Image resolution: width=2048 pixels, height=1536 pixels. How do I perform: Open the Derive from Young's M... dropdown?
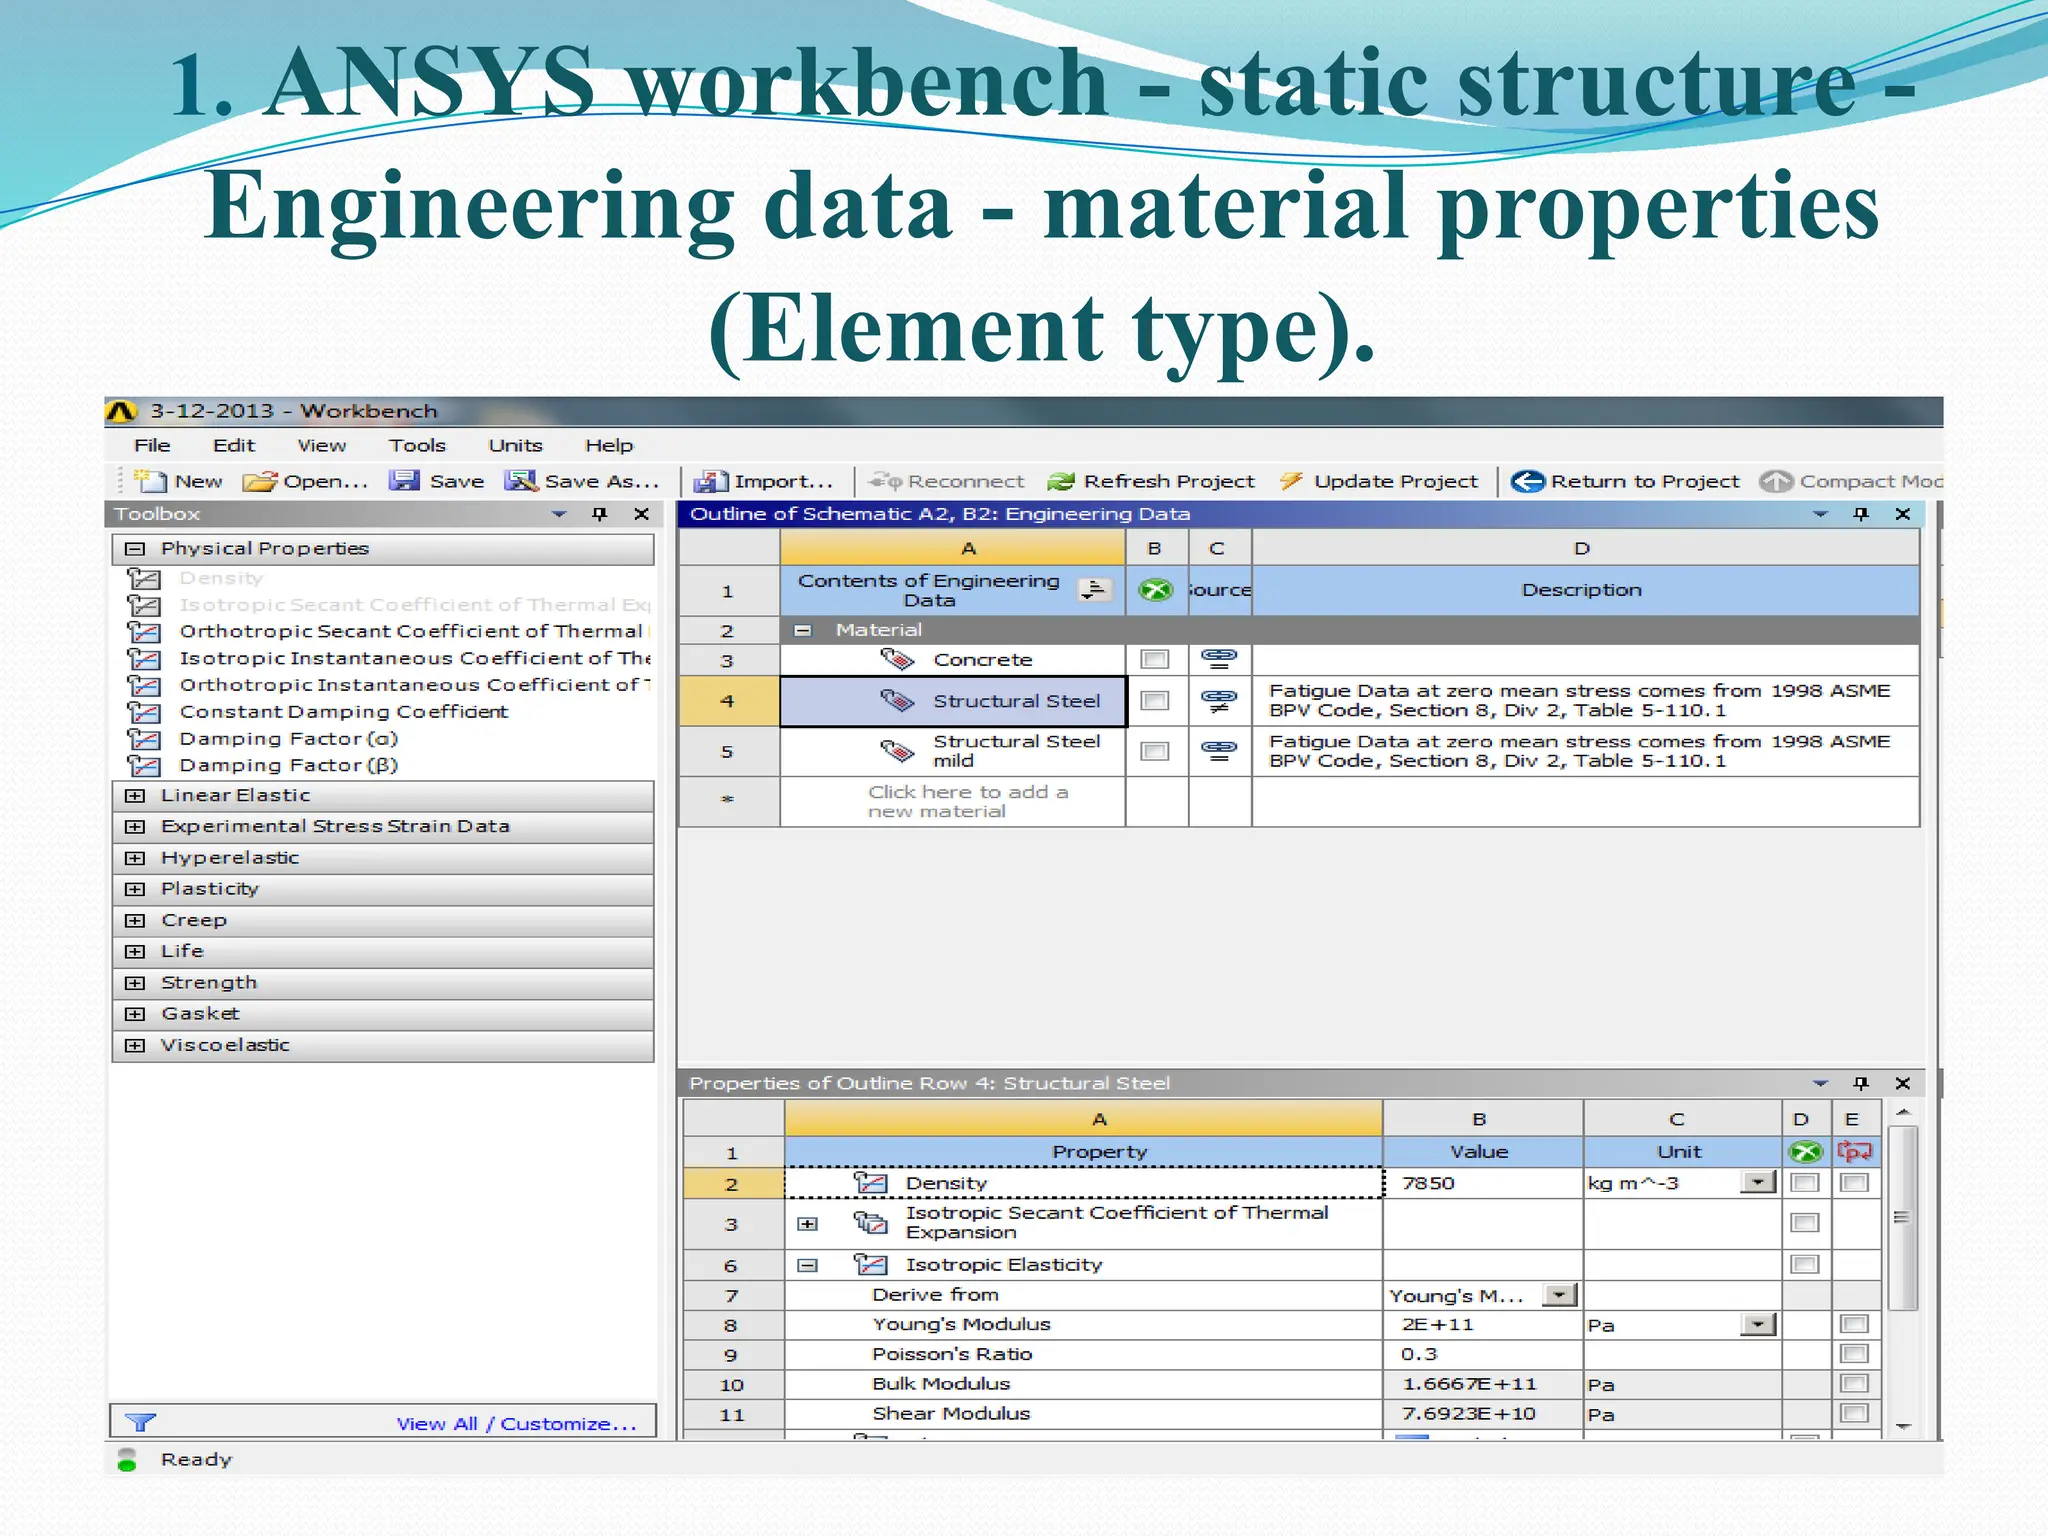click(x=1559, y=1295)
